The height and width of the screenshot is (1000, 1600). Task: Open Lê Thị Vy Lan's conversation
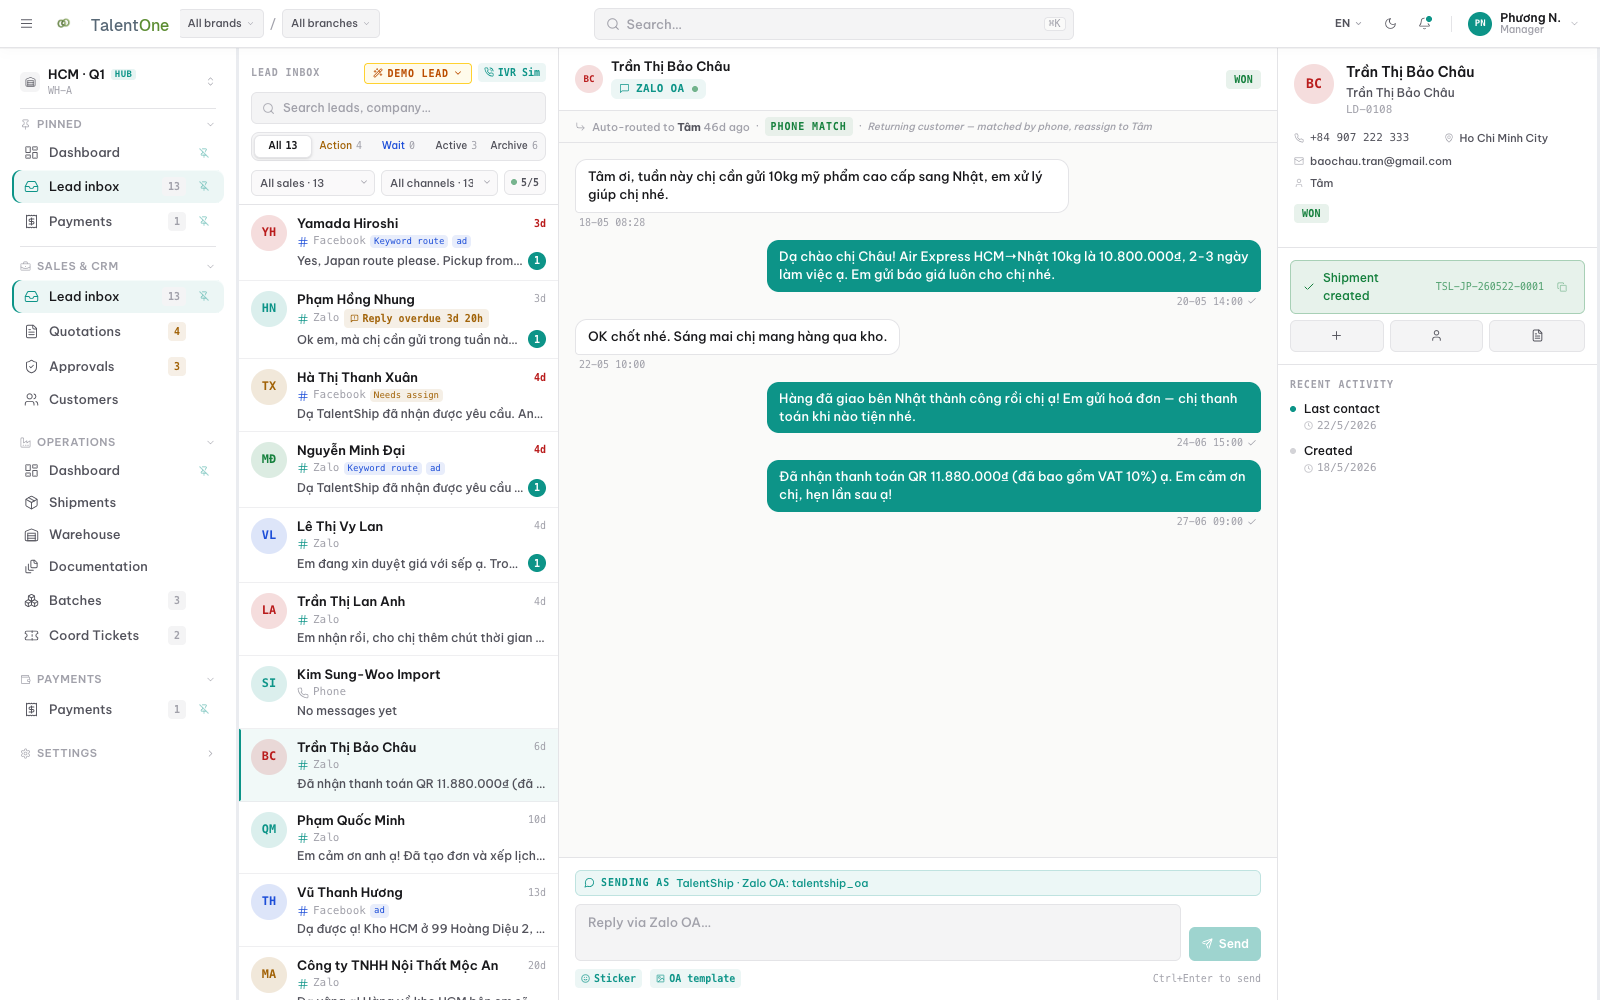point(398,545)
